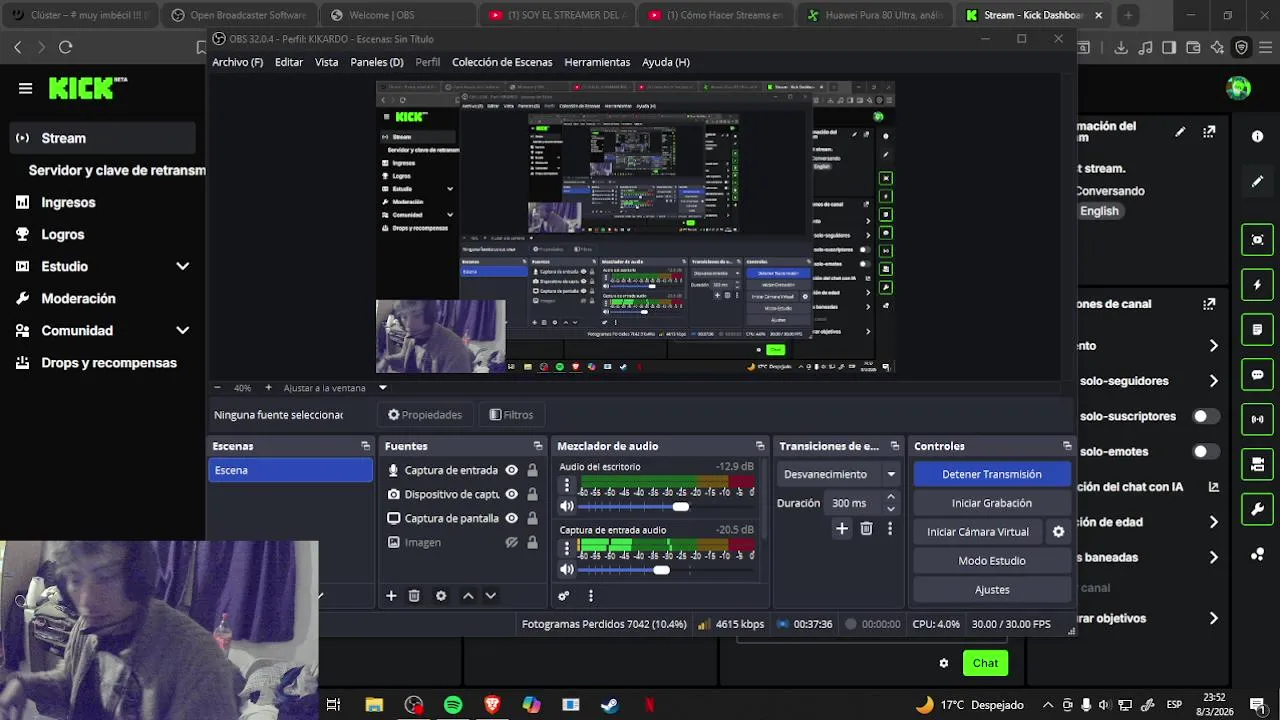Expand Comunidad menu in Kick sidebar
The height and width of the screenshot is (720, 1280).
182,330
